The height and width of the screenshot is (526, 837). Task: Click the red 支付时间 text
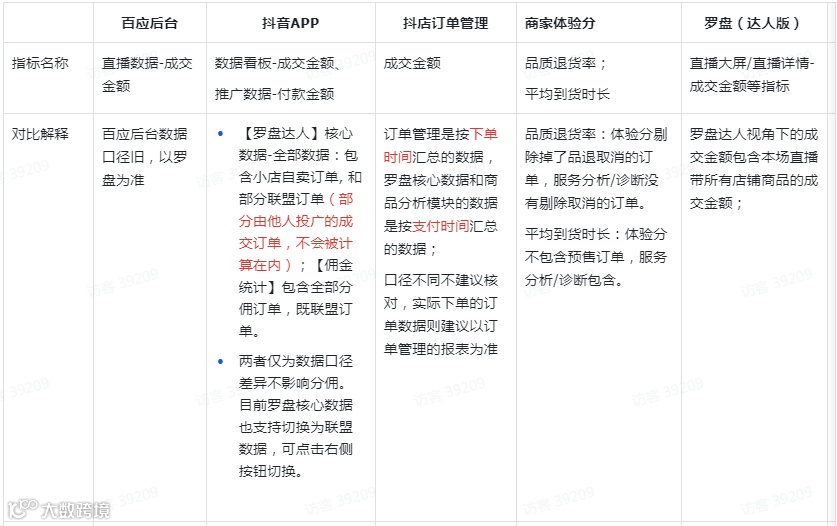441,226
